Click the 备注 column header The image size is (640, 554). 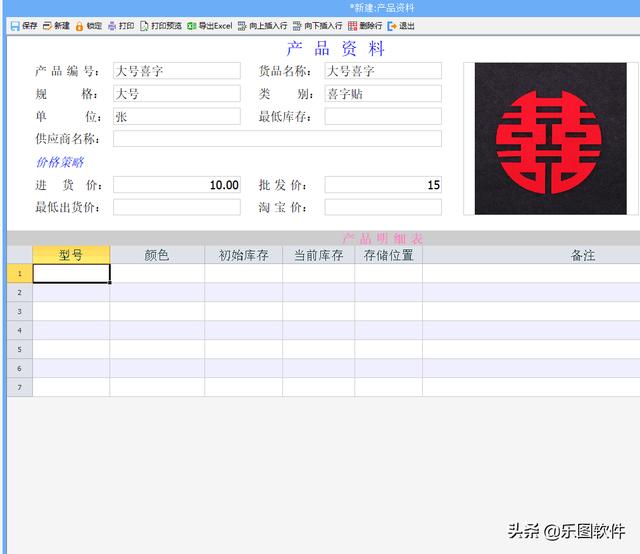point(583,255)
